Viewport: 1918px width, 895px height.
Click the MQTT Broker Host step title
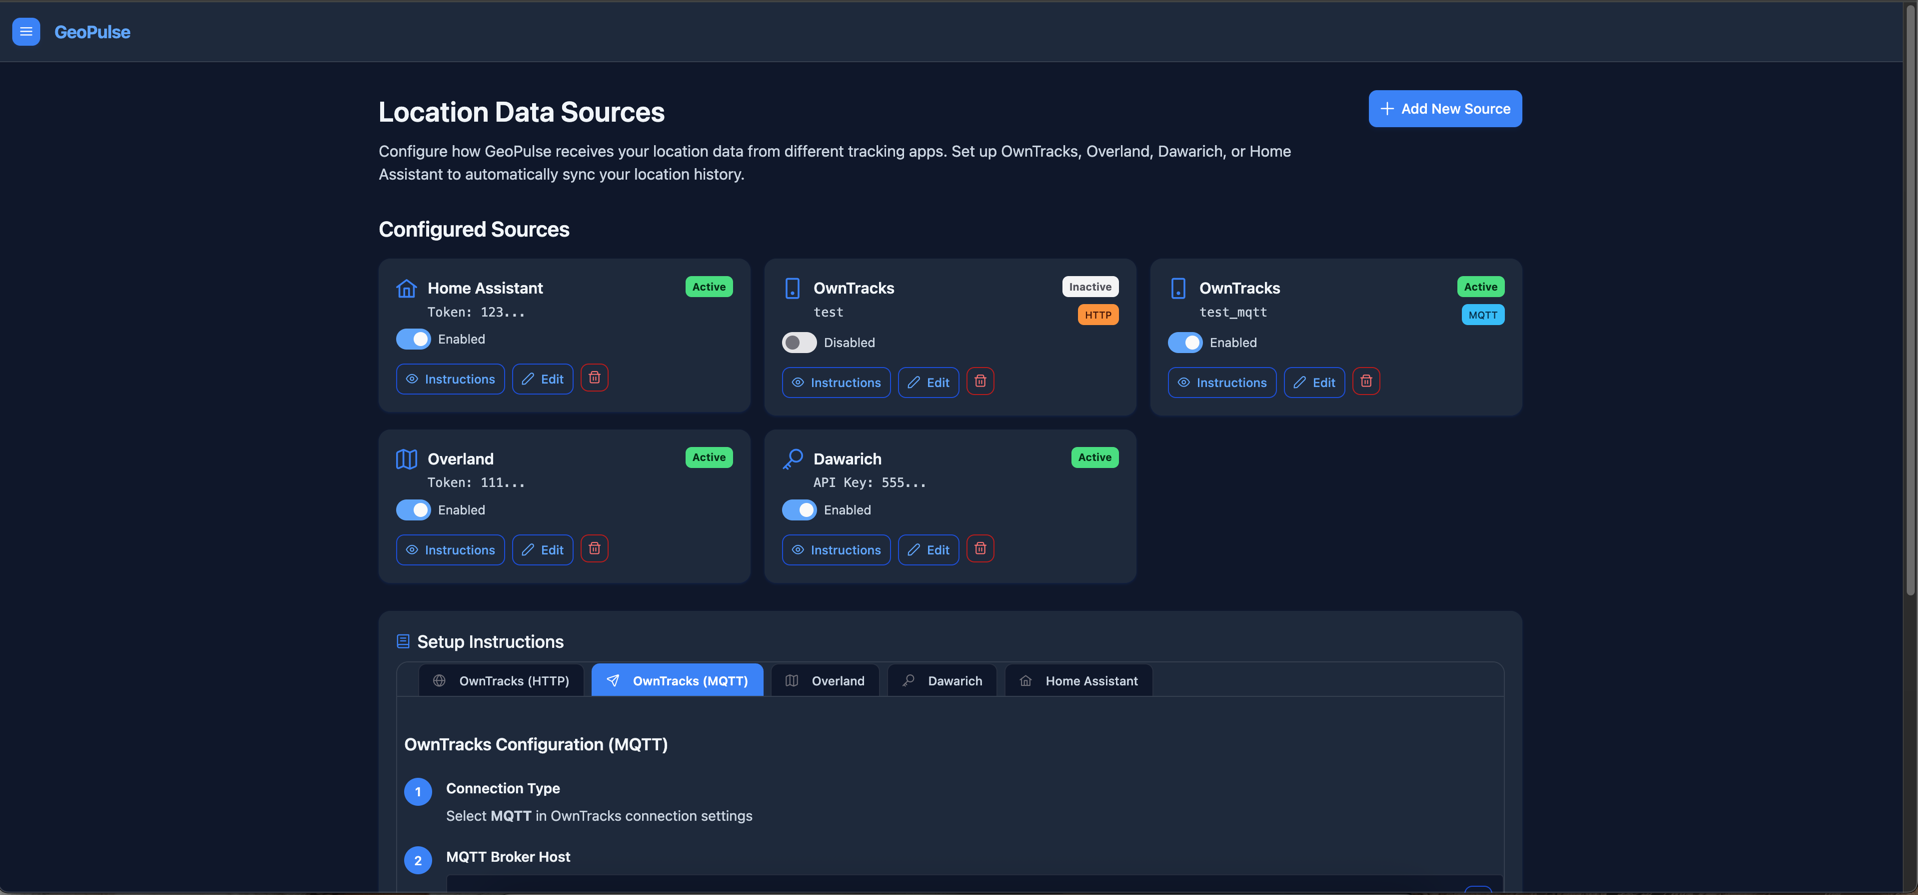click(508, 857)
